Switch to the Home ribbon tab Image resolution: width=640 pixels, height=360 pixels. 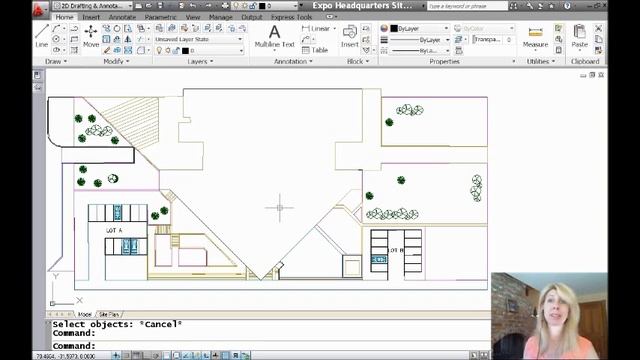click(64, 17)
